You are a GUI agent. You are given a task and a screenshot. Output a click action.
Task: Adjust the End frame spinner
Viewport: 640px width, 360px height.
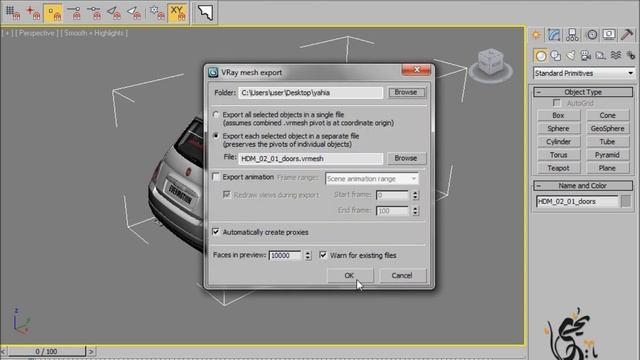click(x=415, y=211)
